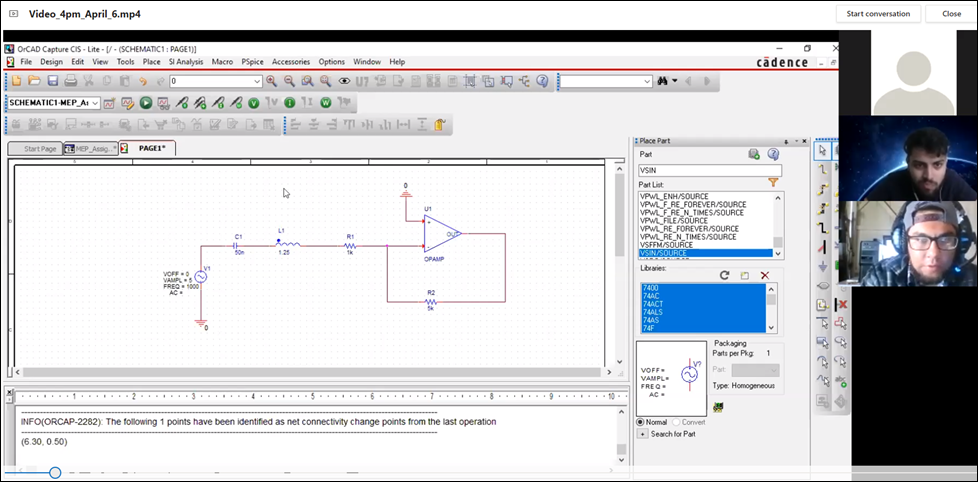Choose the Select arrow tool
The width and height of the screenshot is (978, 482).
tap(823, 150)
